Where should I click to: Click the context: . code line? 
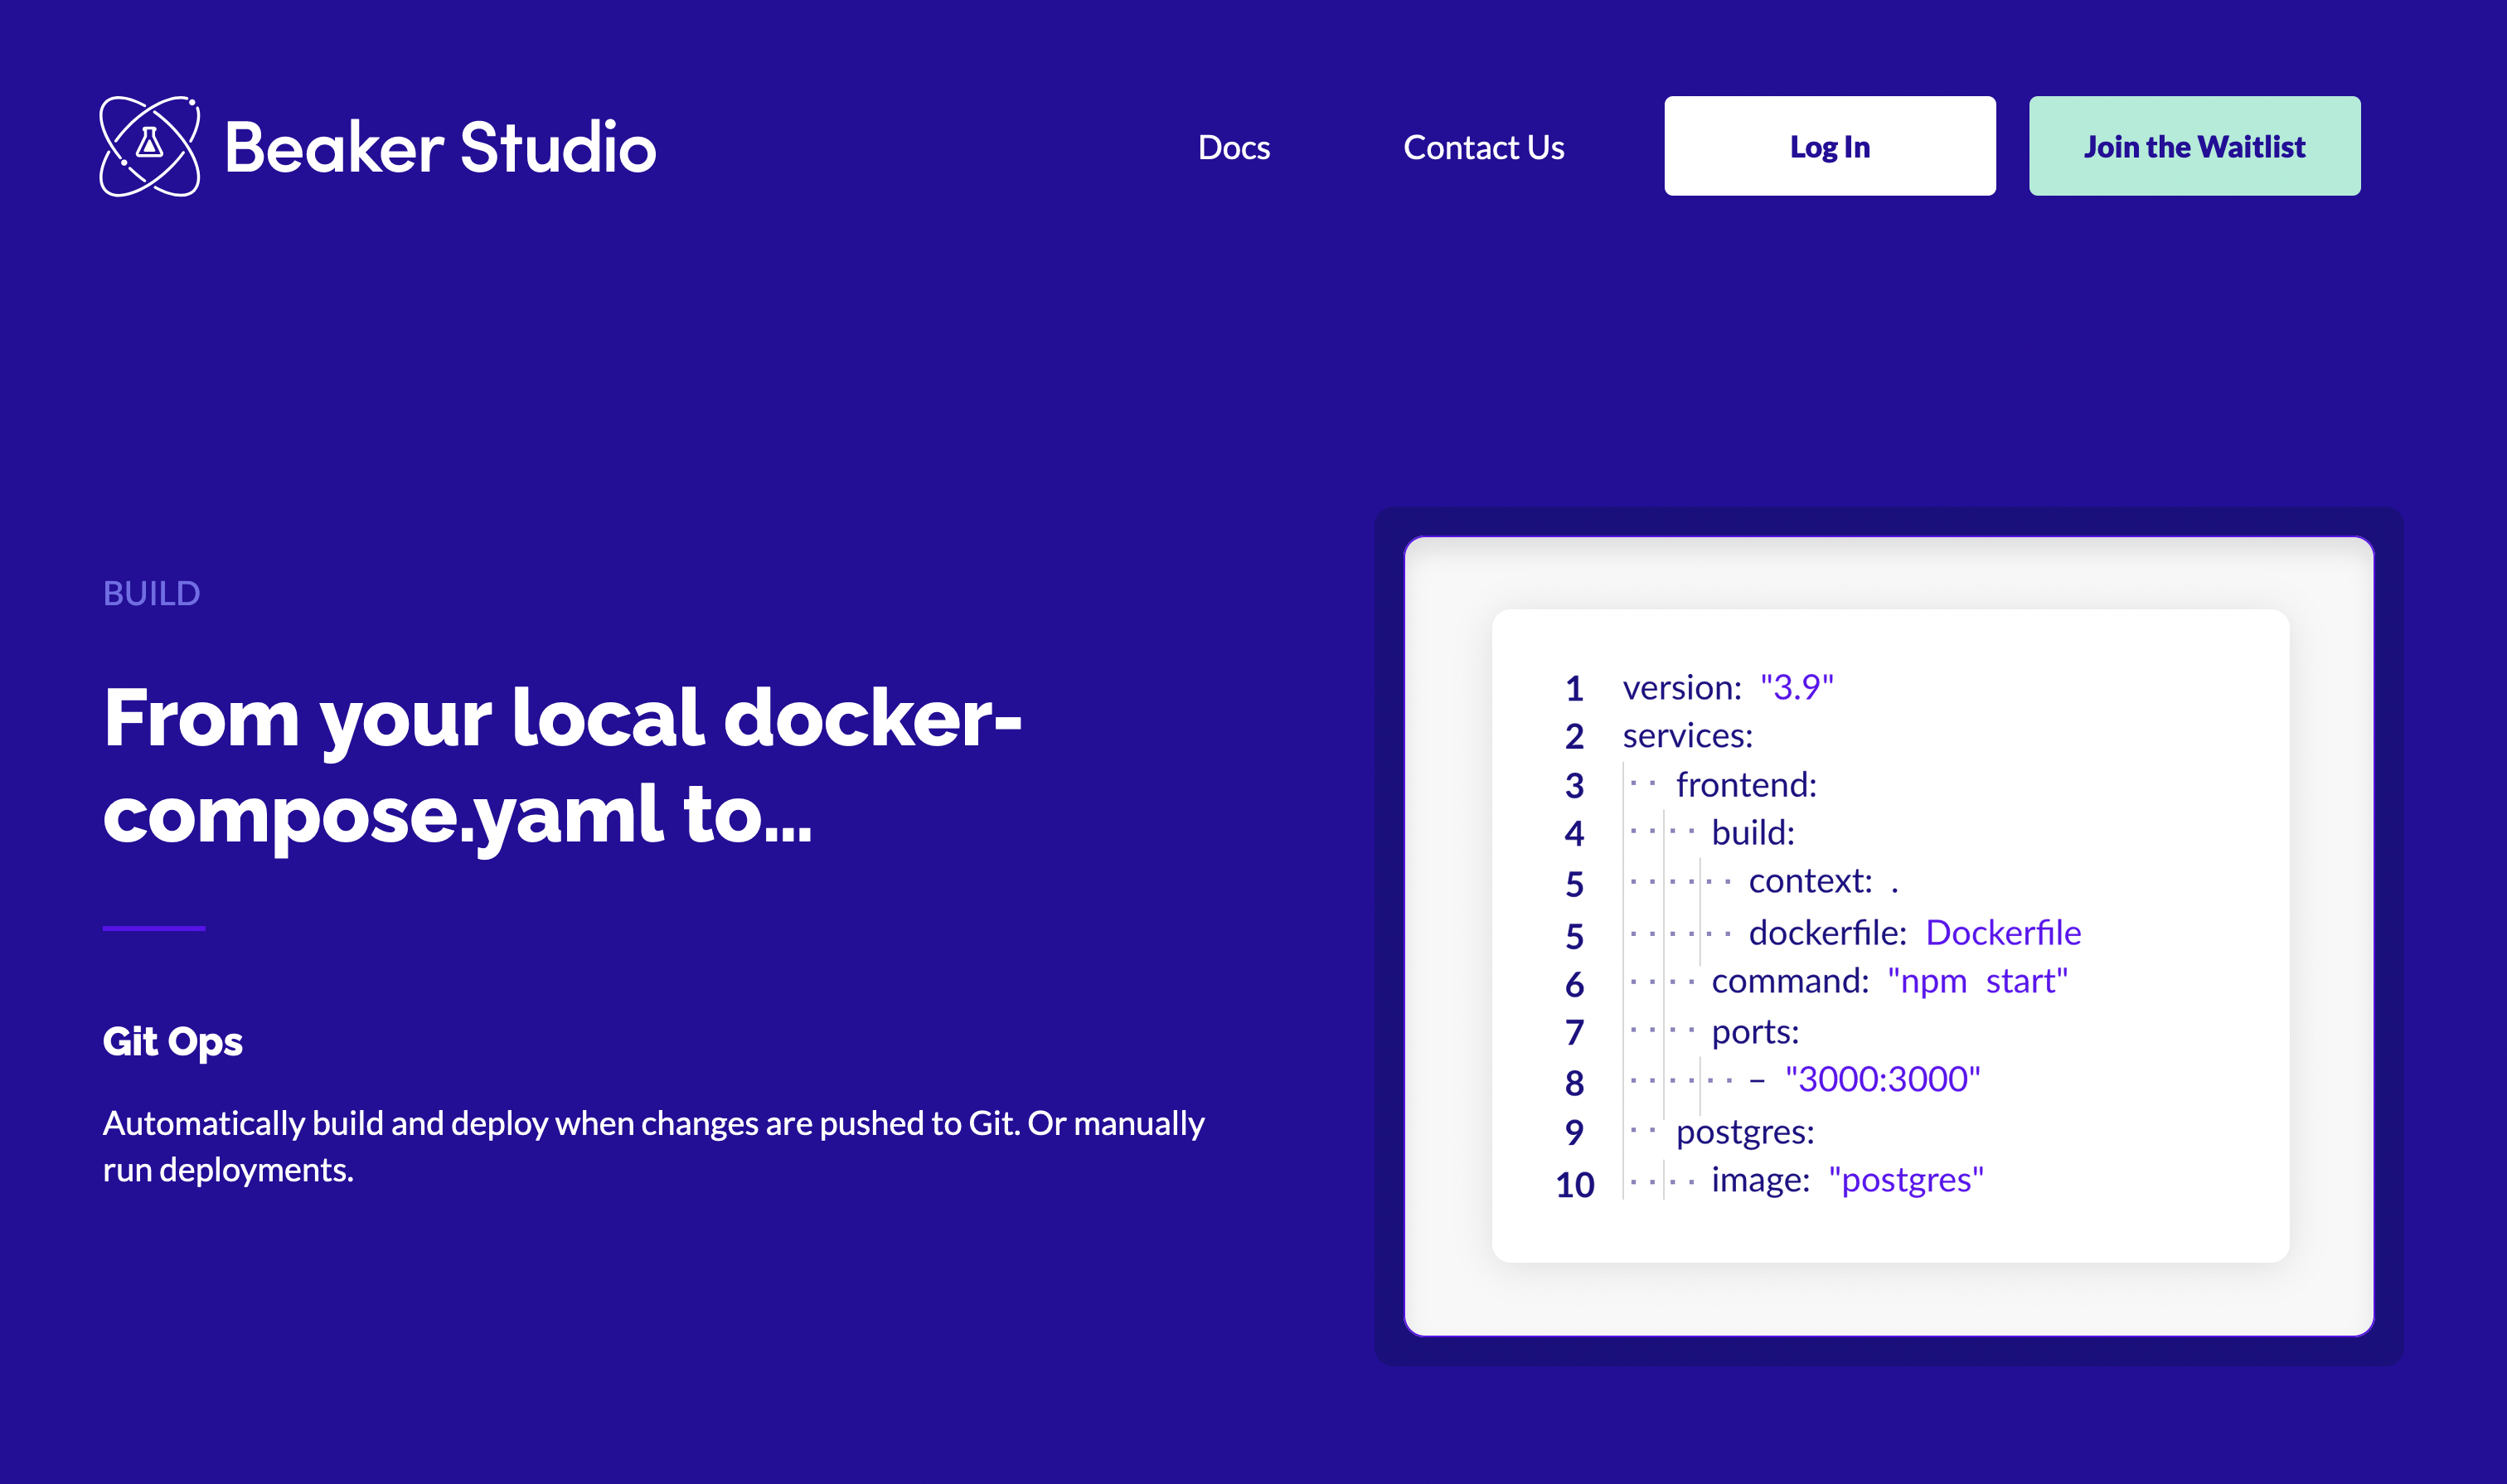[1823, 881]
